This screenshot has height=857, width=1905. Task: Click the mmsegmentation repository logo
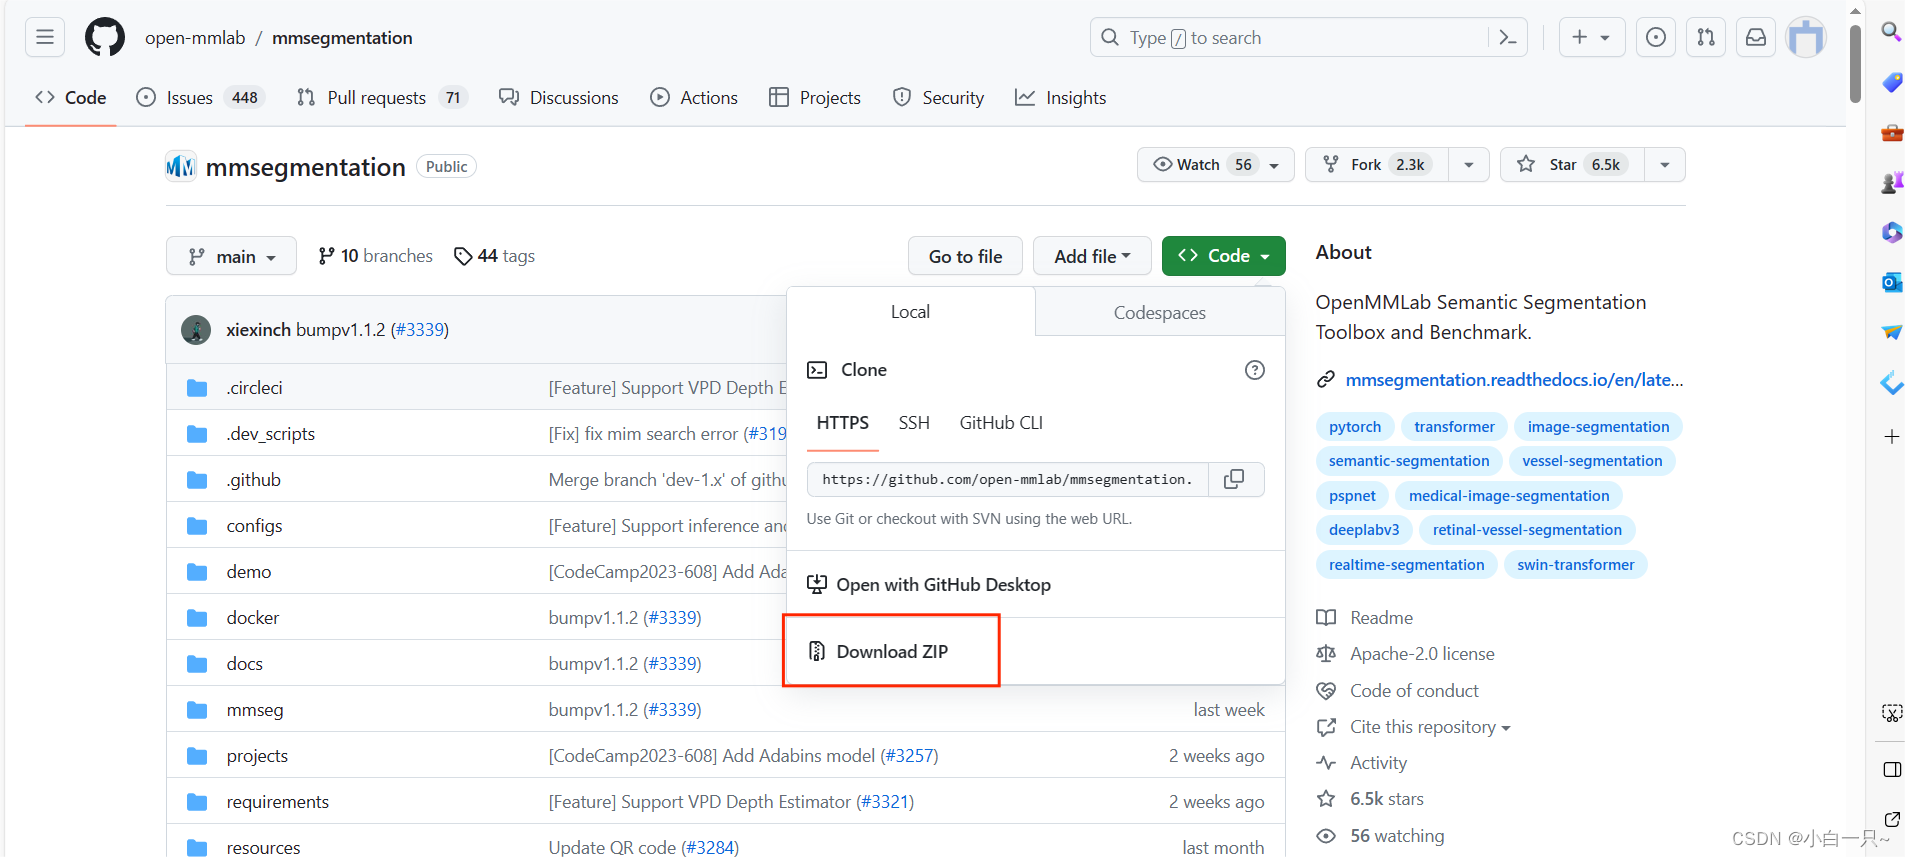coord(181,166)
